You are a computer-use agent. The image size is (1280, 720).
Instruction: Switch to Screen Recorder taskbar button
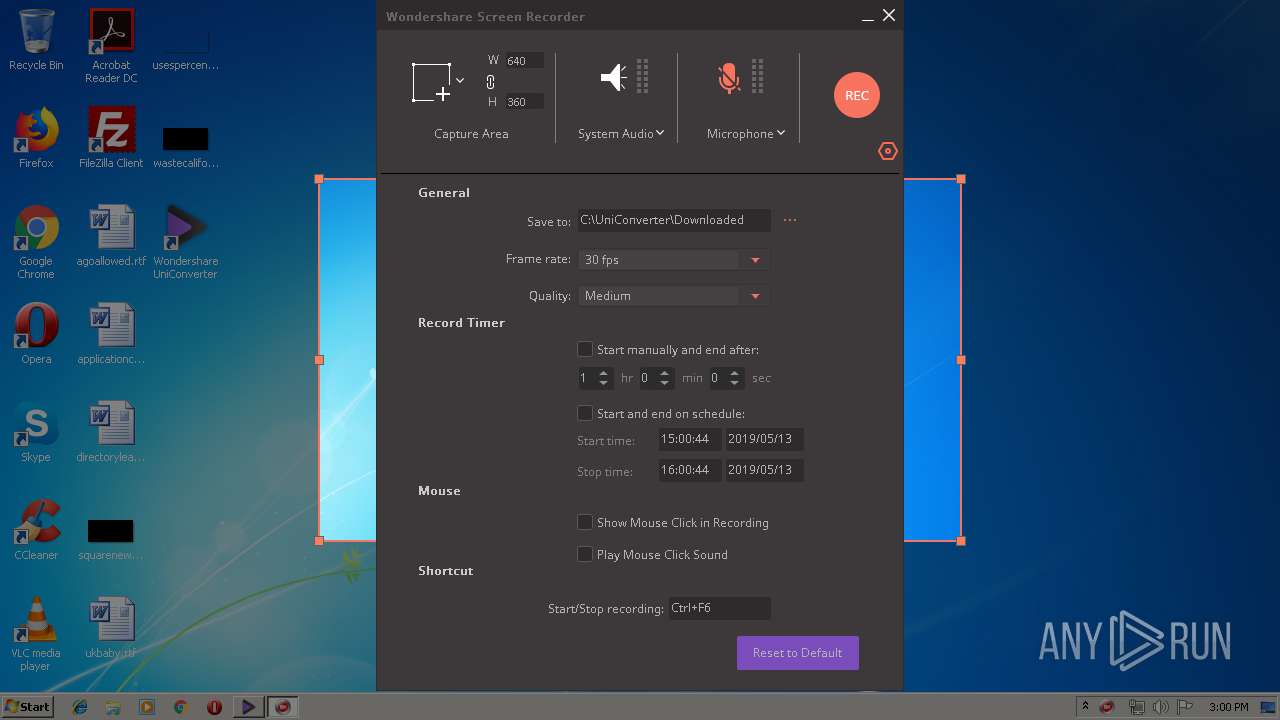coord(283,707)
